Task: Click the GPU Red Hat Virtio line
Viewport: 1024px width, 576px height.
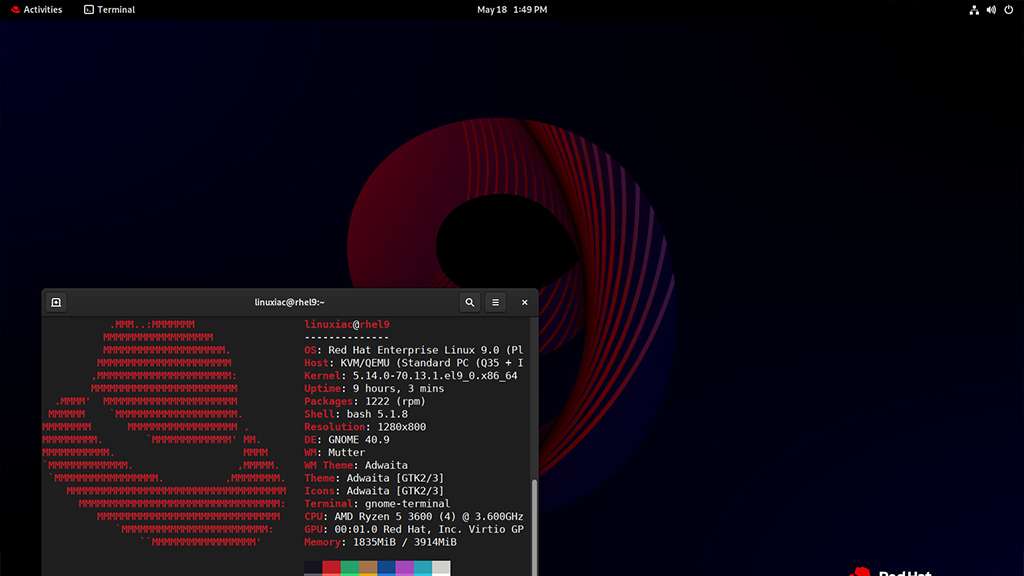Action: [414, 529]
